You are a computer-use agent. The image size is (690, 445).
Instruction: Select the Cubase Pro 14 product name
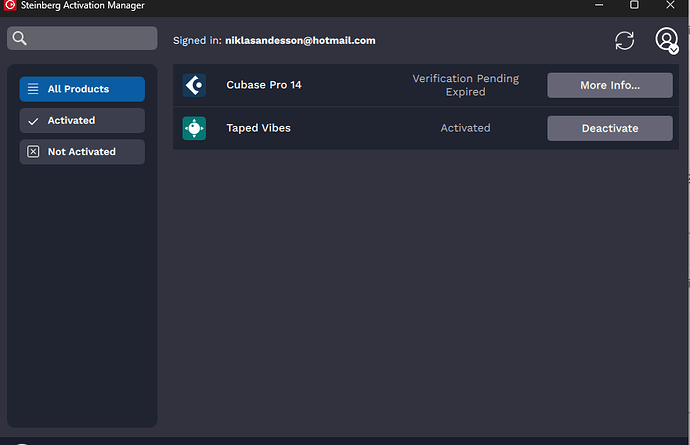coord(264,86)
